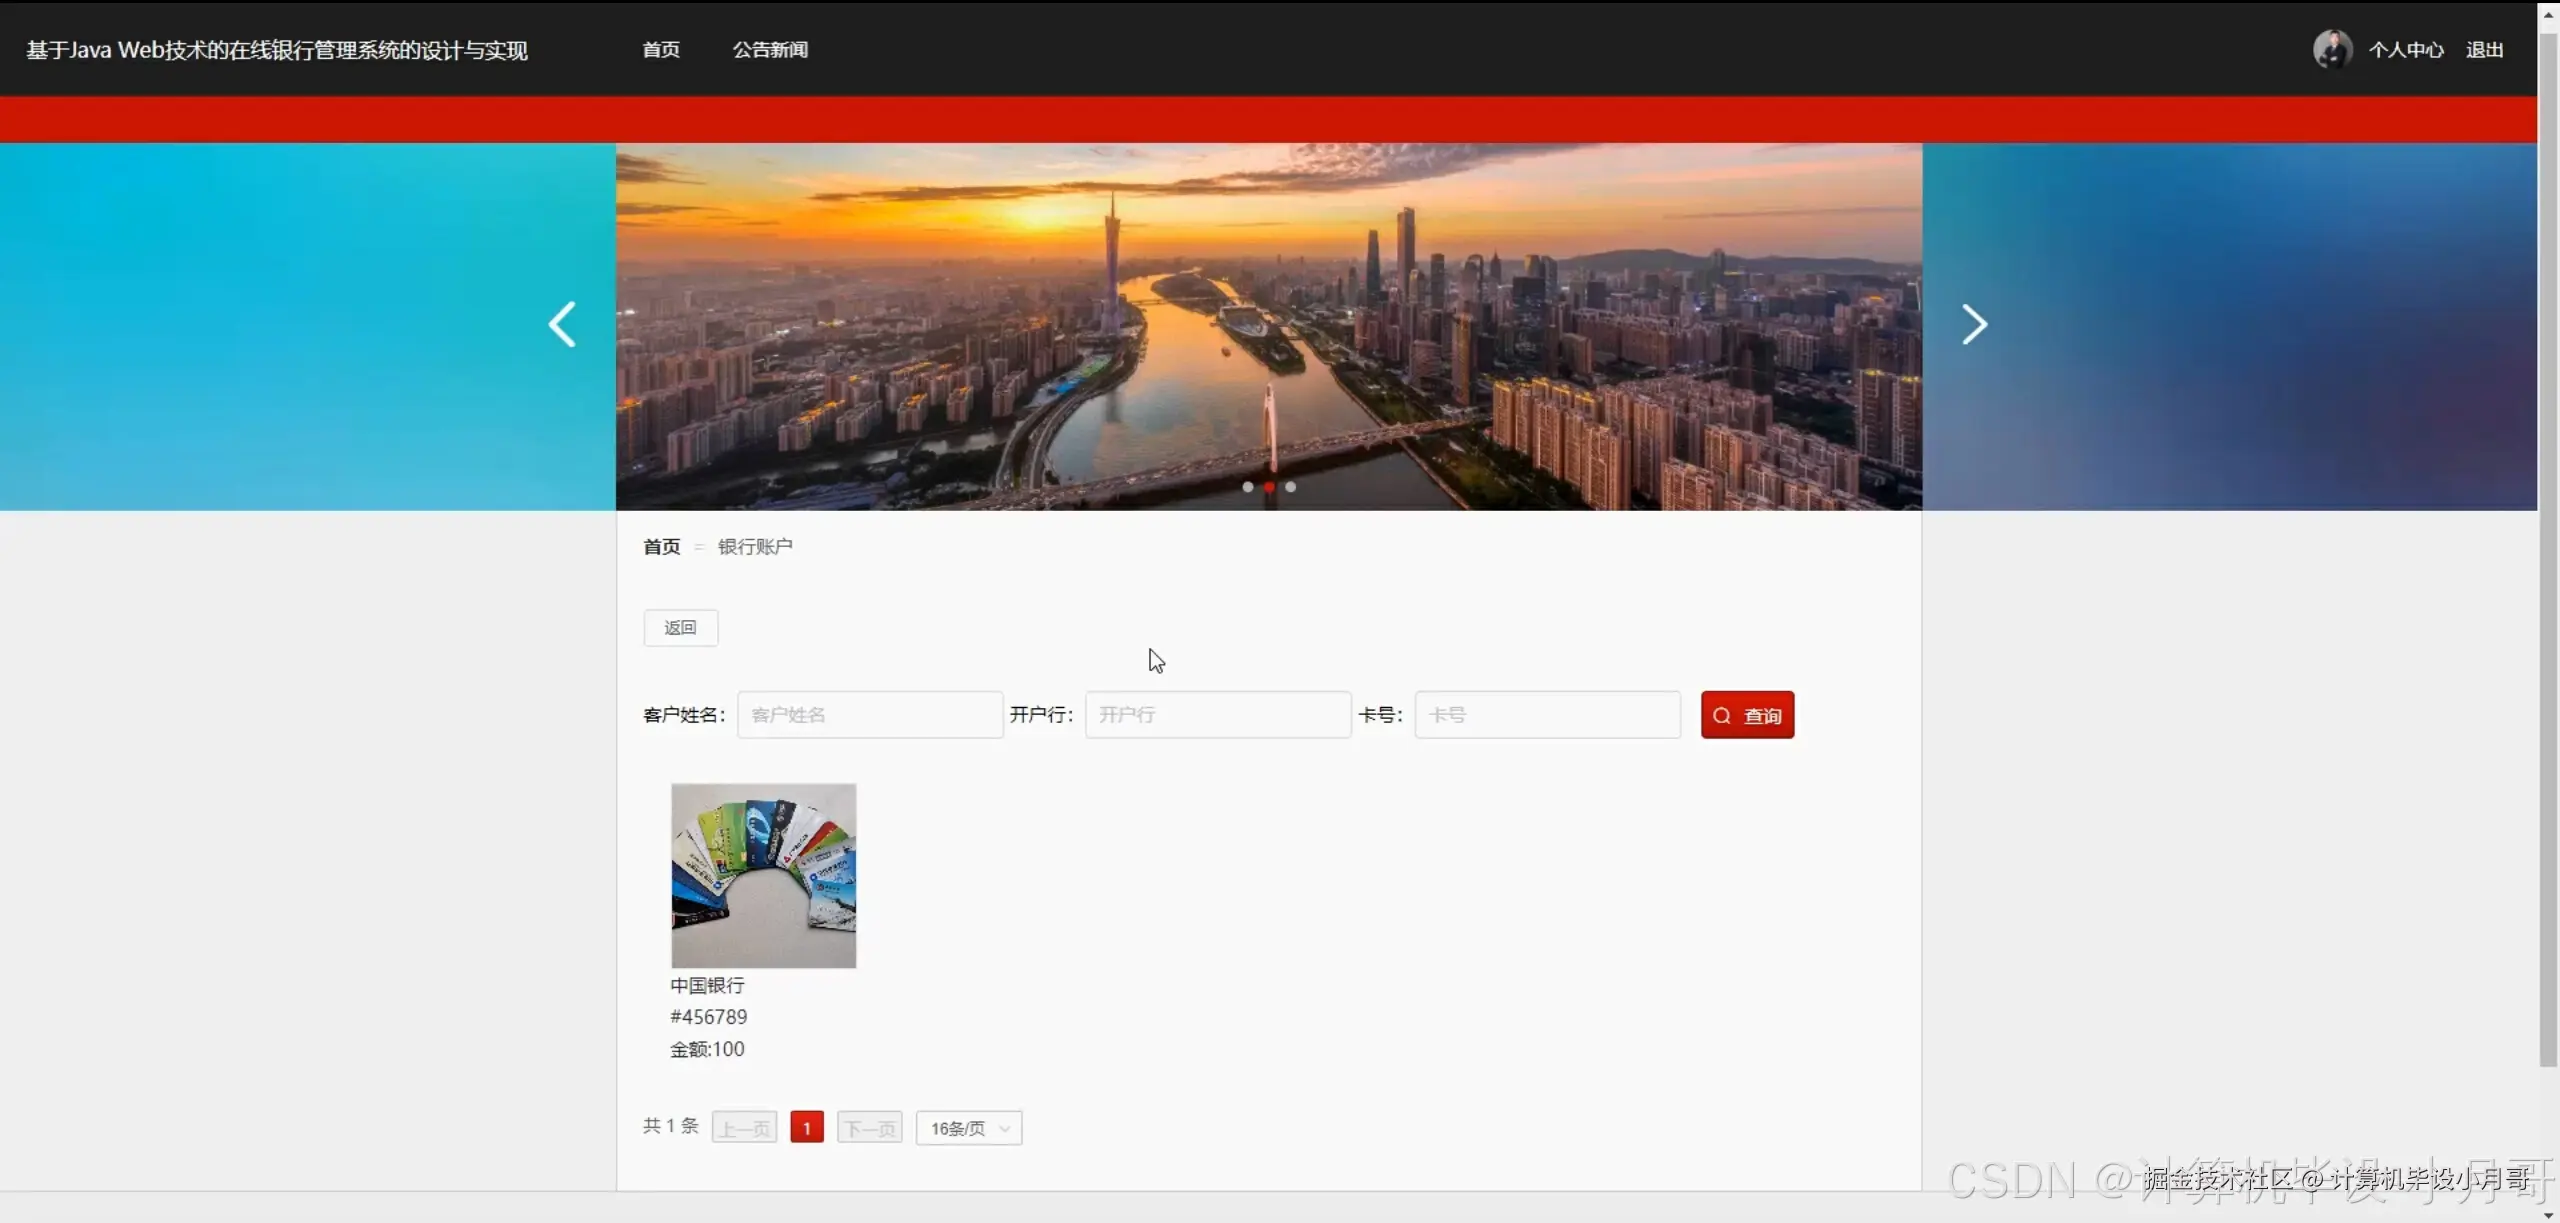Click the previous slide arrow on carousel
Image resolution: width=2560 pixels, height=1223 pixels.
562,325
